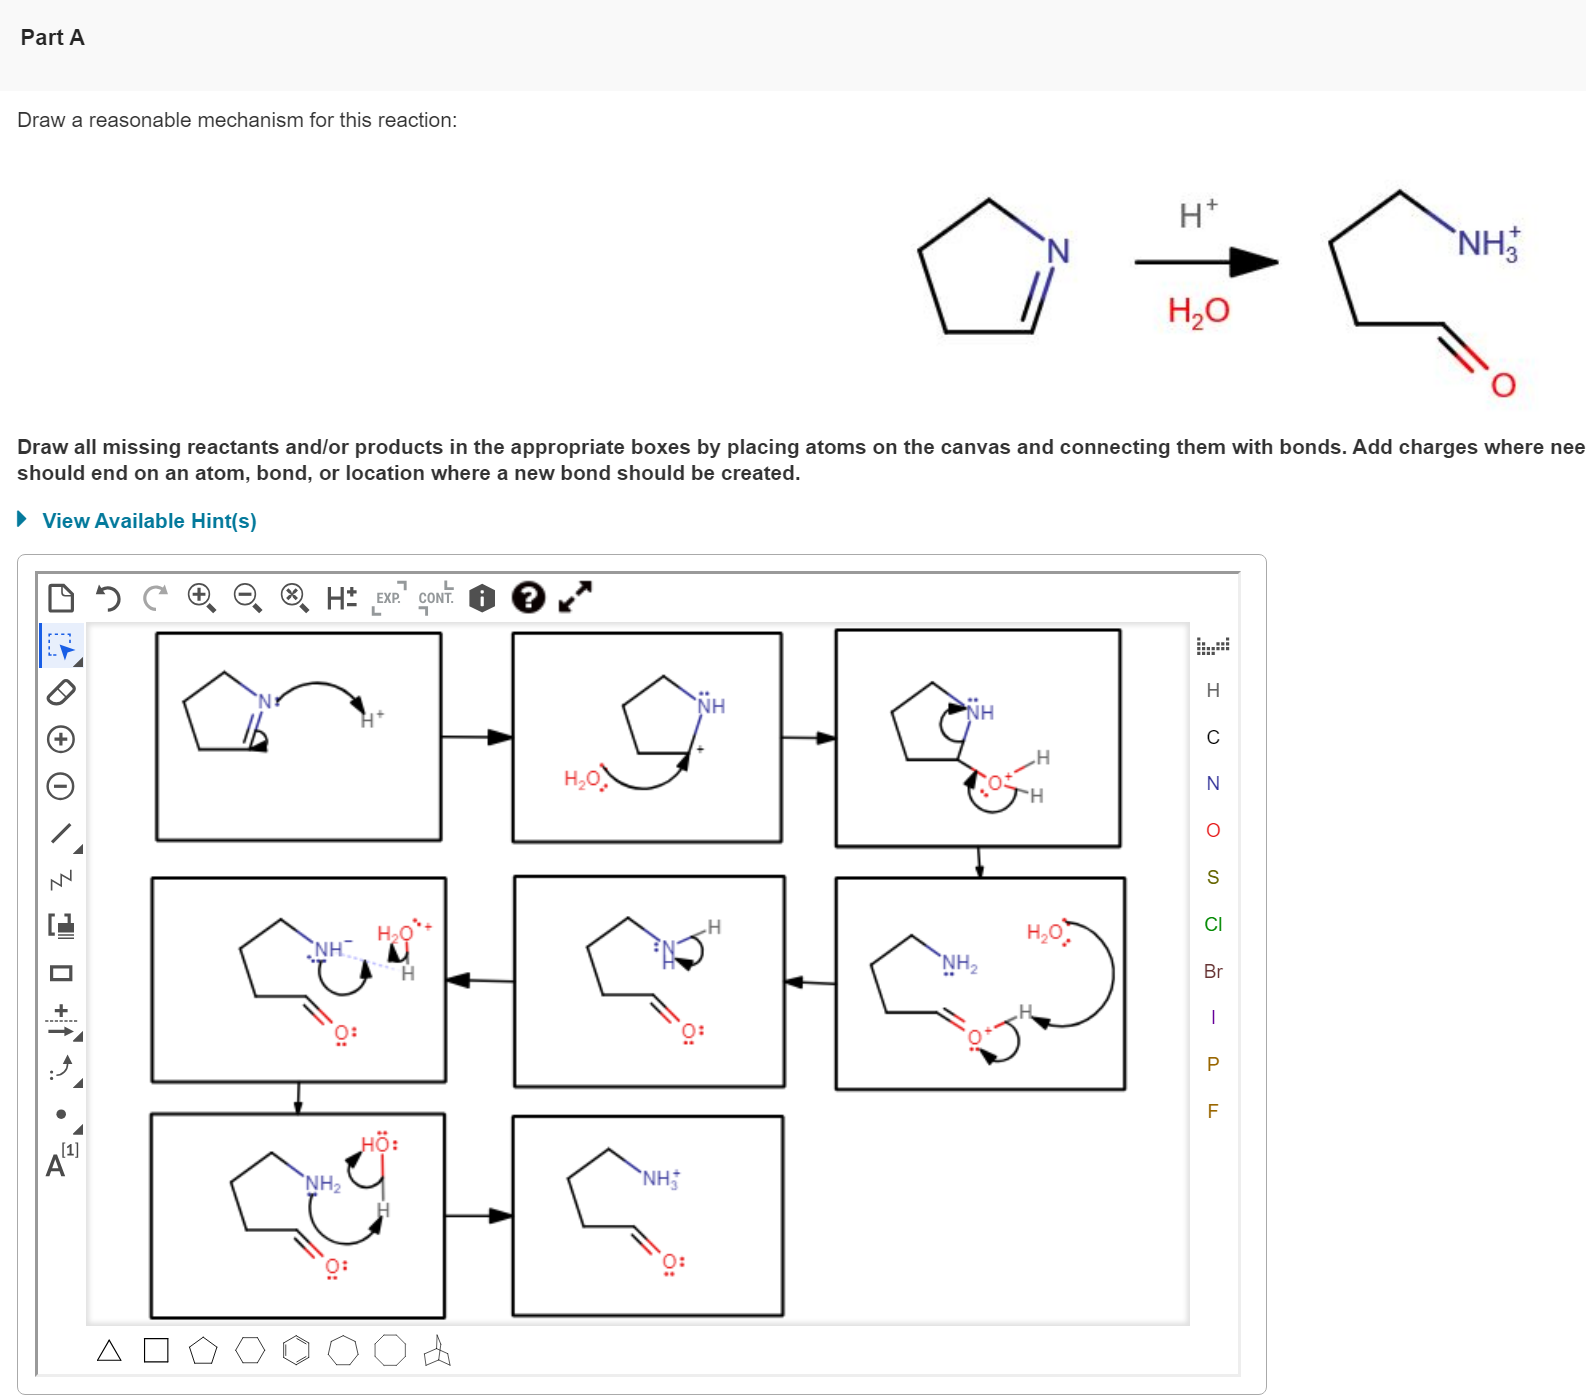Insert a cyclopentane pentagon template
Screen dimensions: 1586x1400
203,1351
